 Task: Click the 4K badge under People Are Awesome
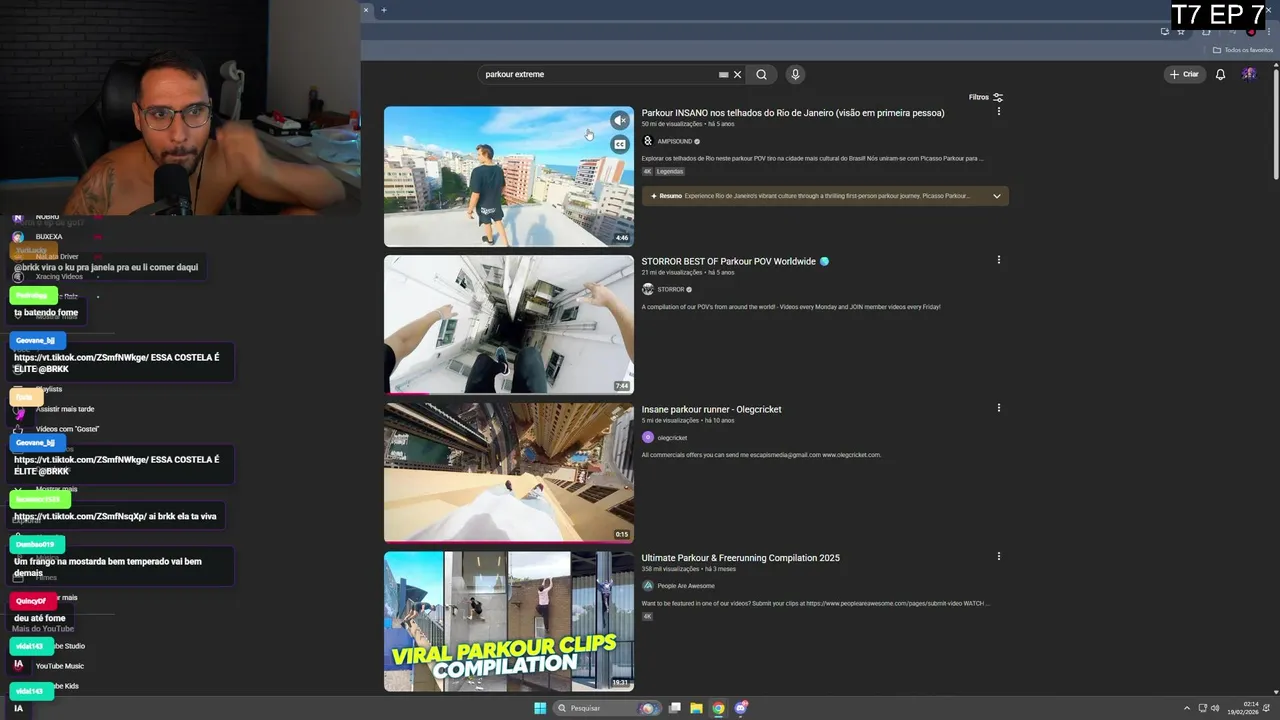tap(647, 616)
